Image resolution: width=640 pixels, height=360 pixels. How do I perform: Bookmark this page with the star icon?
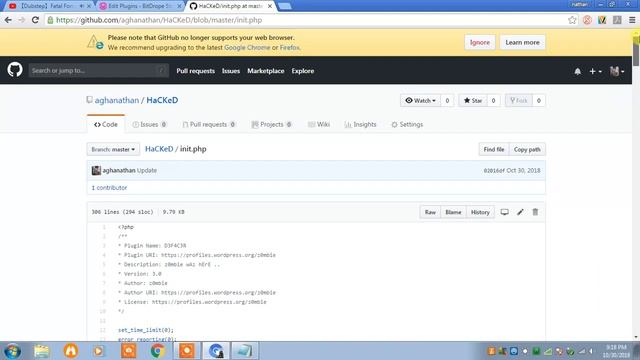click(572, 20)
